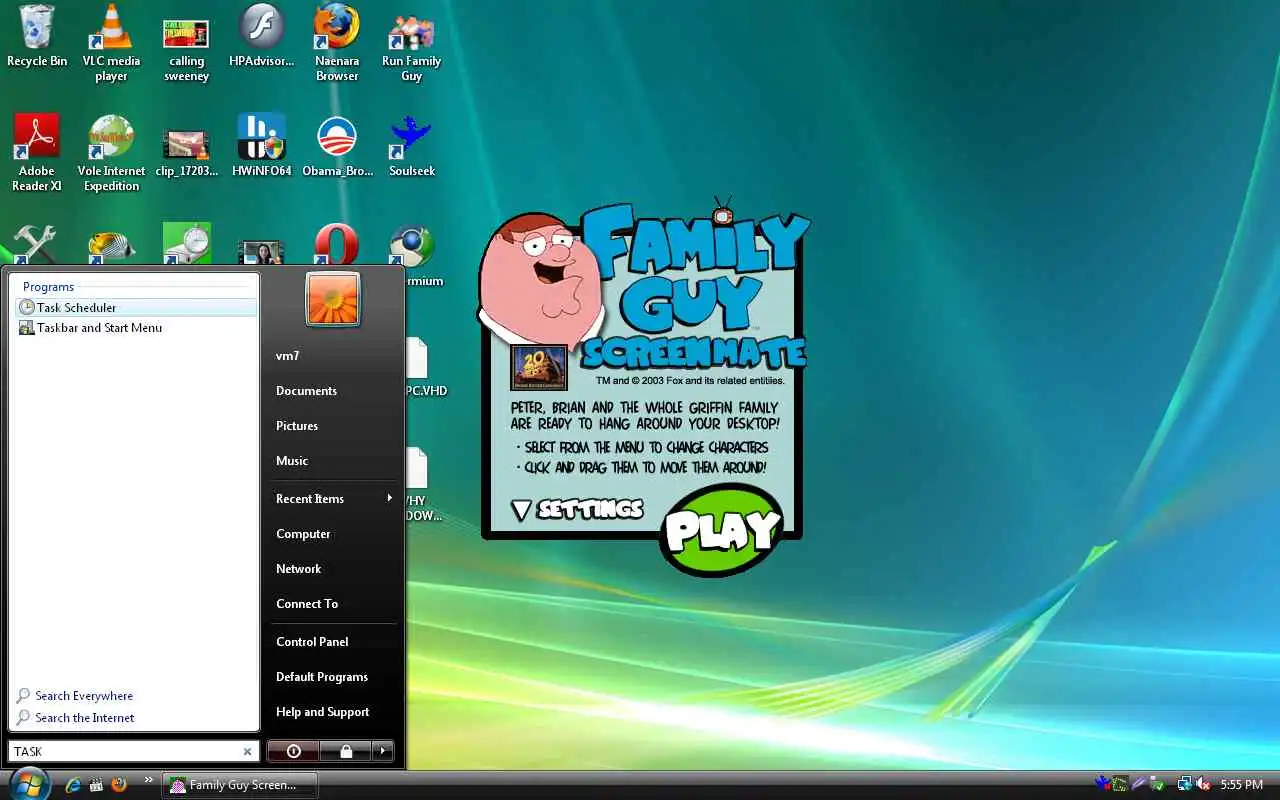Select the video thumbnail with woman
The width and height of the screenshot is (1280, 800).
(262, 252)
